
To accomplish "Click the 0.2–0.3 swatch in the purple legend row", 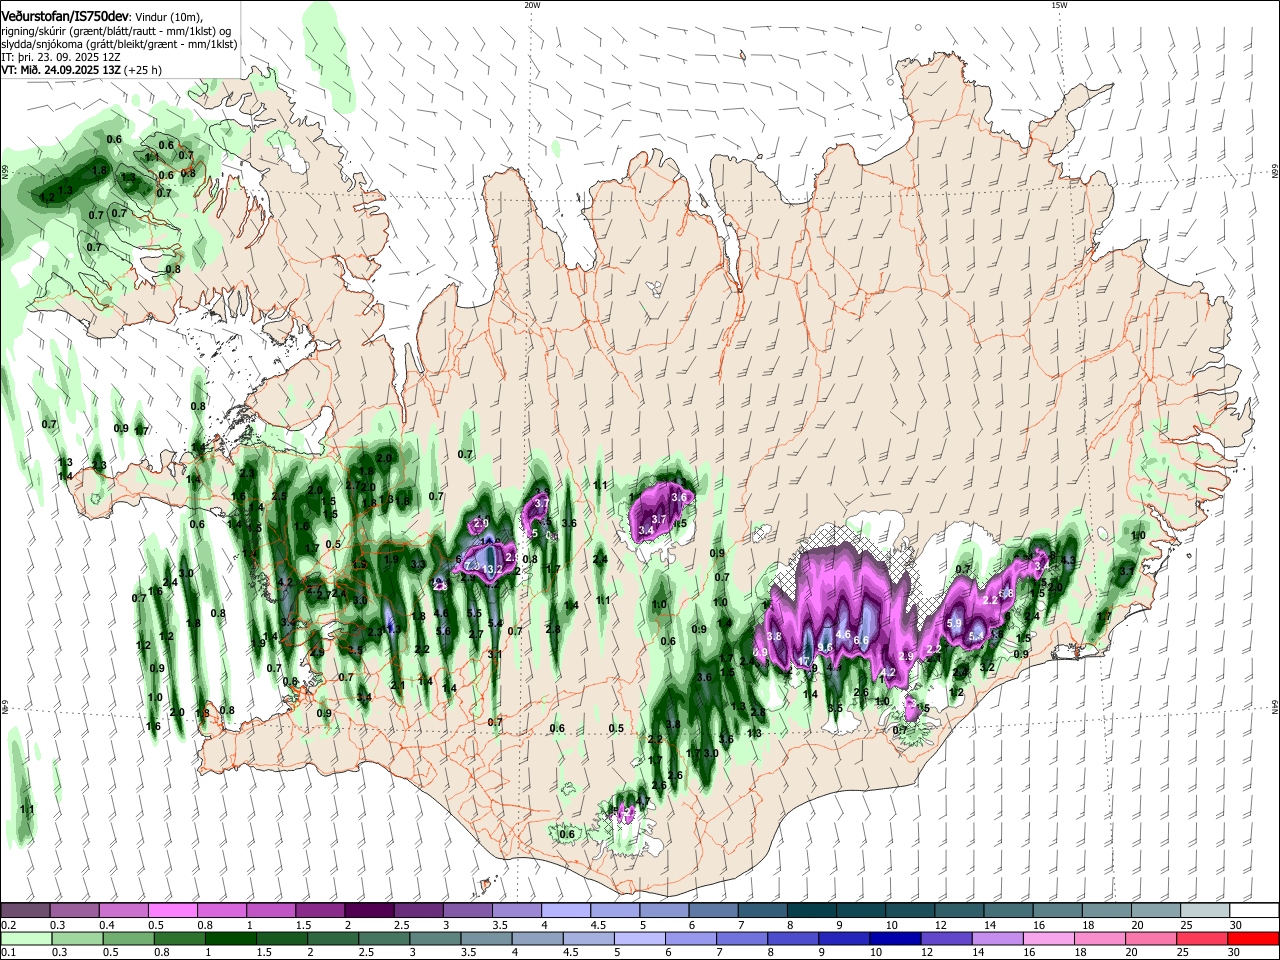I will (25, 911).
